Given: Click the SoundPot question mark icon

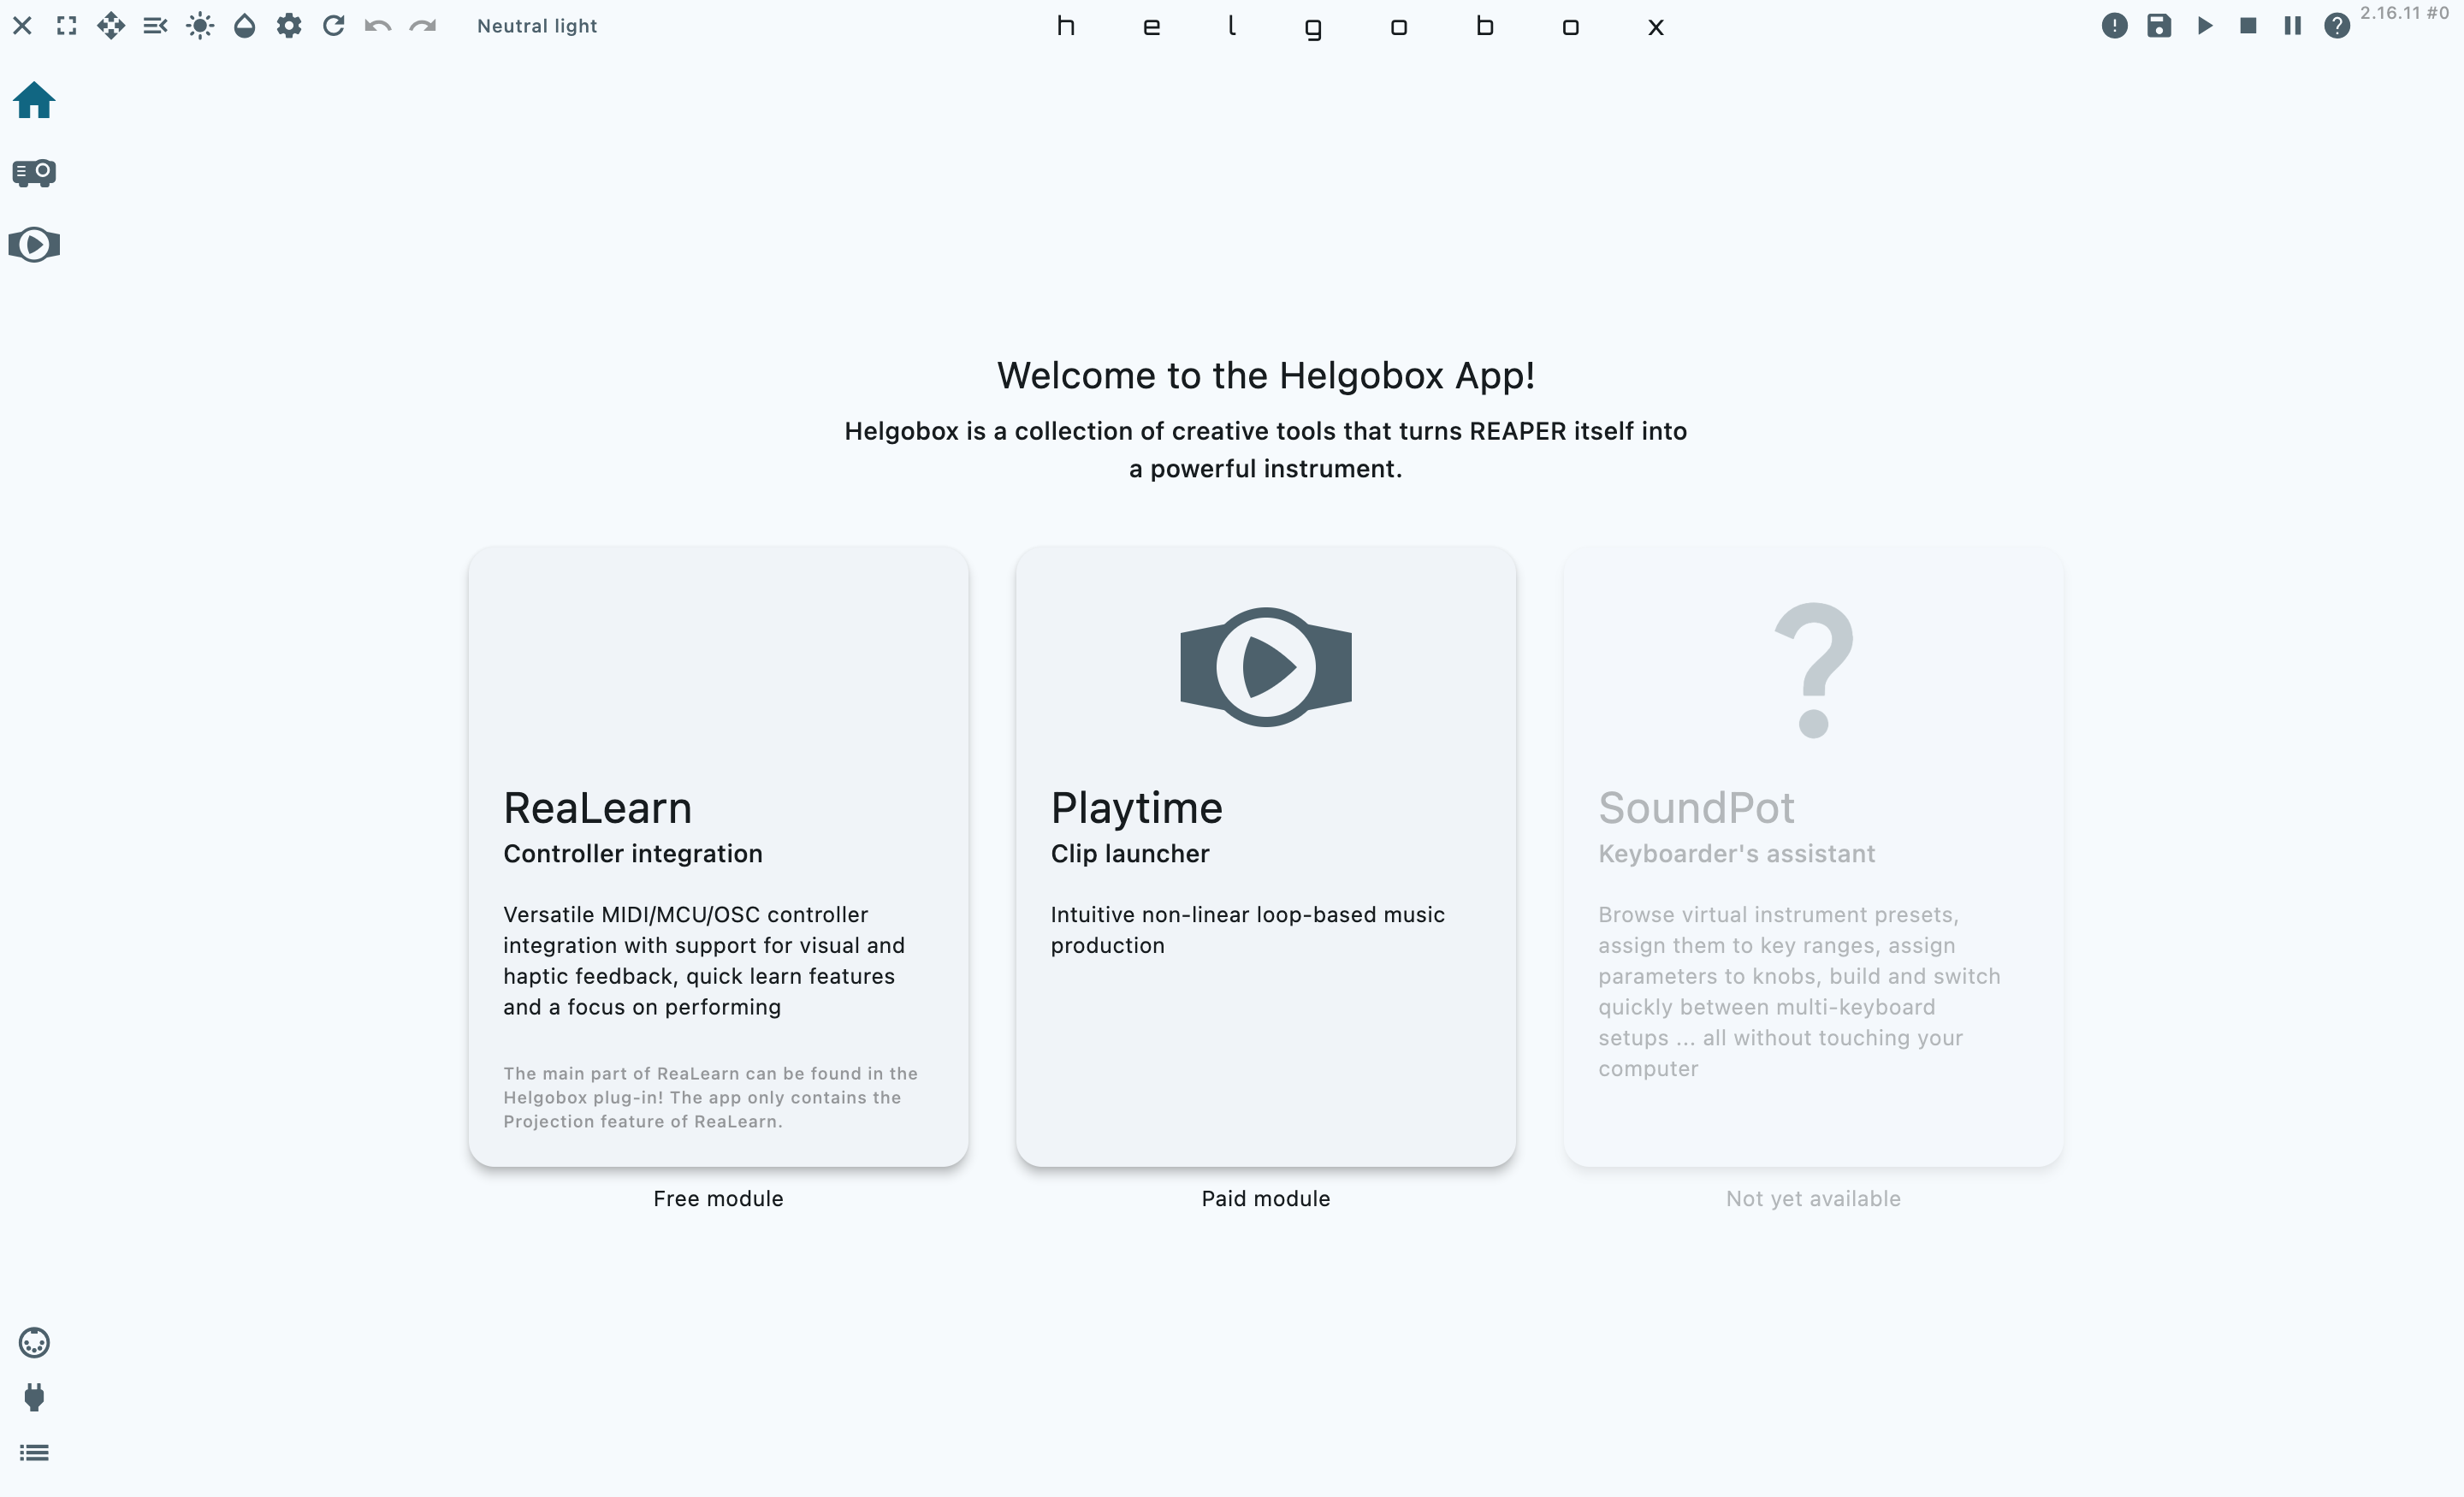Looking at the screenshot, I should 1813,670.
